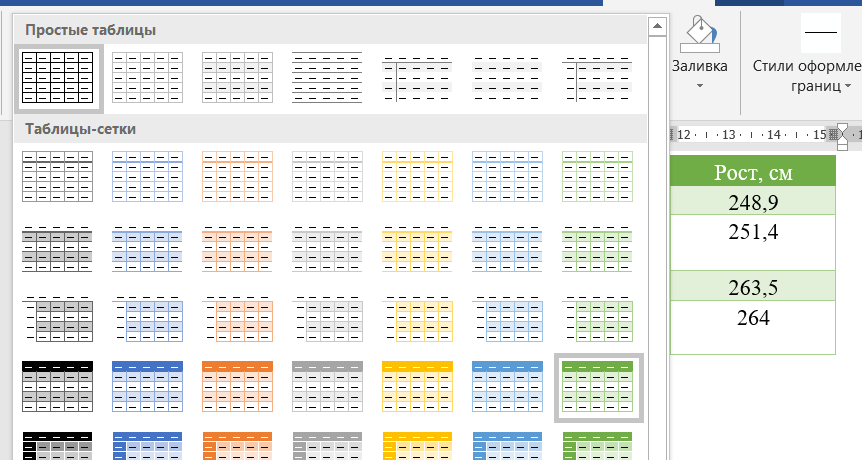Choose Grid Table 3 light gray Accent 3

click(x=327, y=318)
